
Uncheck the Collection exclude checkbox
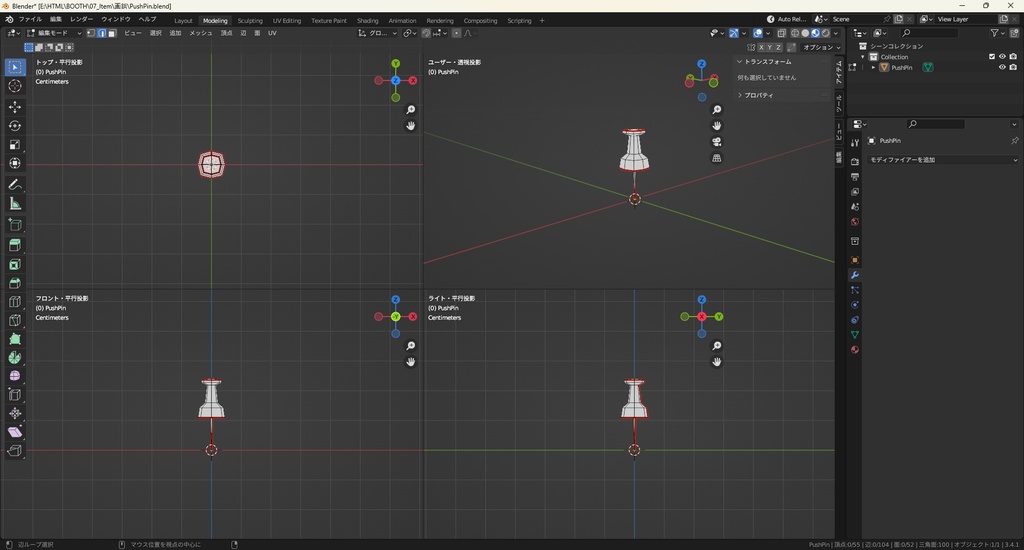(992, 57)
